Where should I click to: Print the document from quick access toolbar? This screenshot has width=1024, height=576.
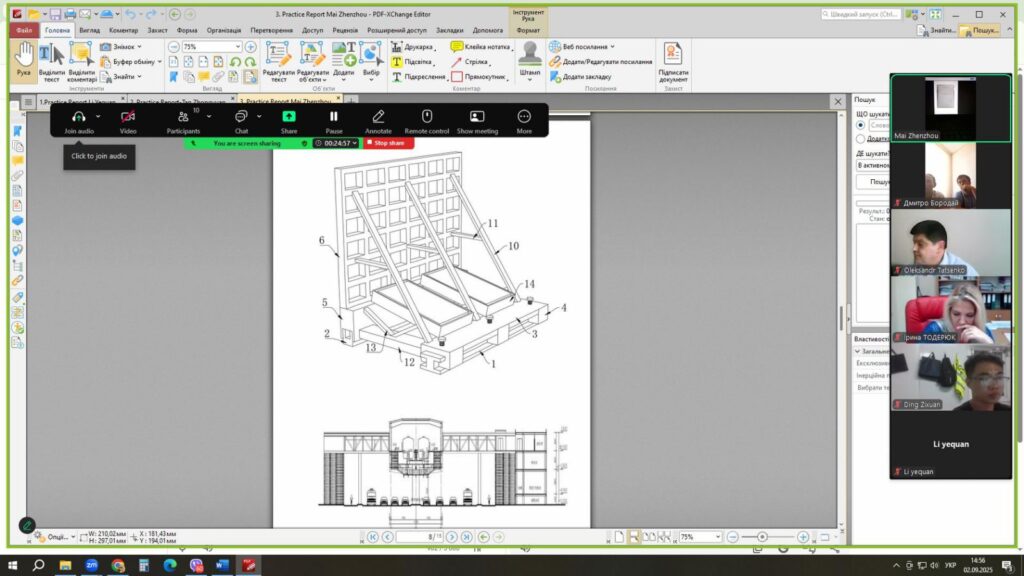tap(70, 14)
